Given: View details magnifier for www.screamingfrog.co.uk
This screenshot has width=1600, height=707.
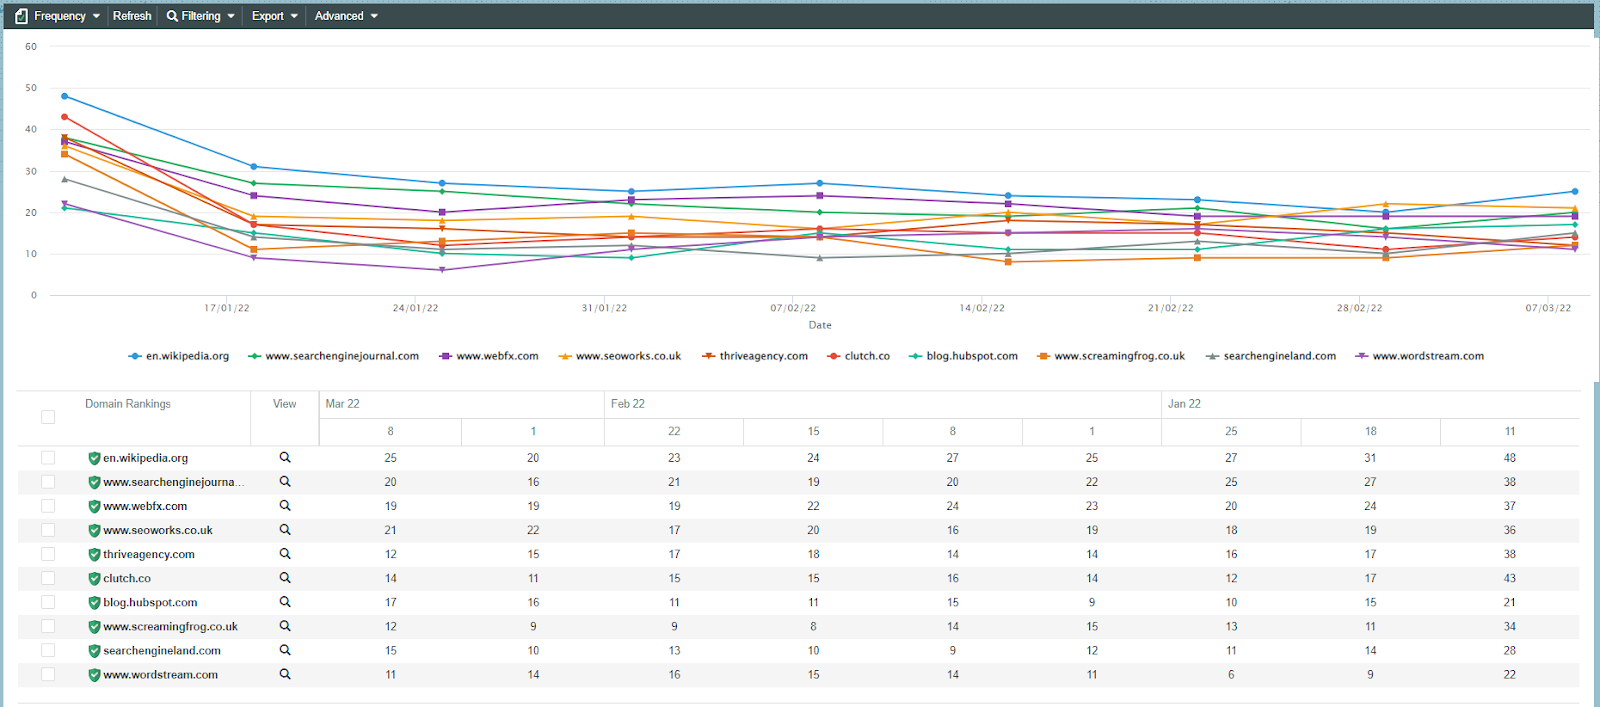Looking at the screenshot, I should click(x=285, y=626).
